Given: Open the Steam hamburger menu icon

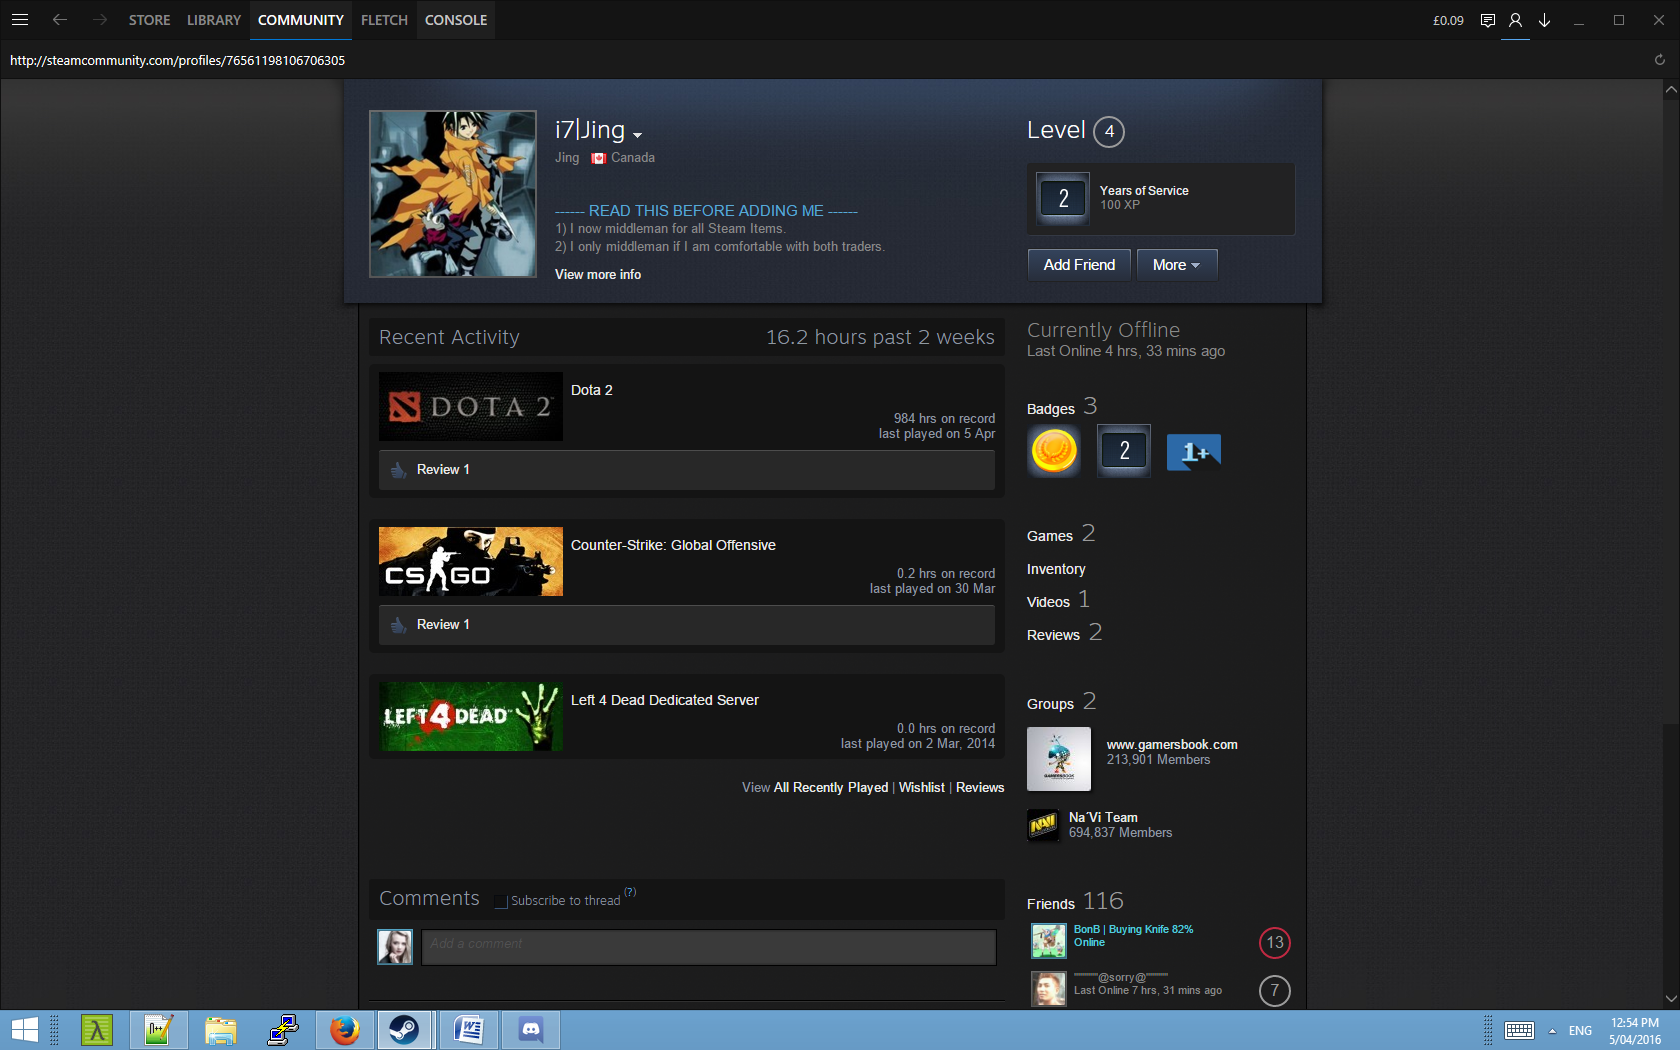Looking at the screenshot, I should pyautogui.click(x=20, y=20).
